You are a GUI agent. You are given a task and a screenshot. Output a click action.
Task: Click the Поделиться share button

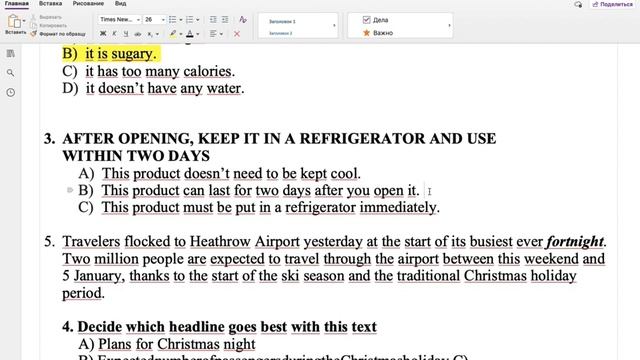(612, 4)
